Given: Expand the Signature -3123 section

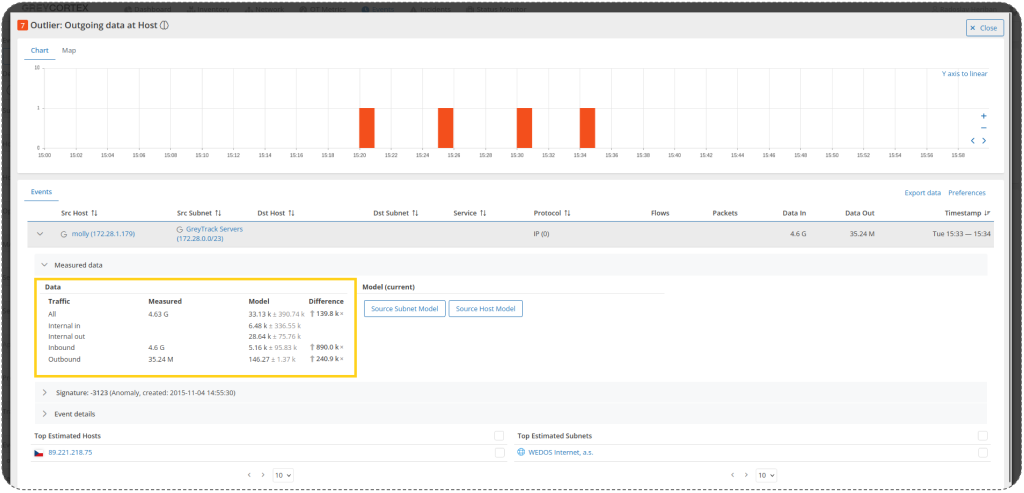Looking at the screenshot, I should pos(45,393).
